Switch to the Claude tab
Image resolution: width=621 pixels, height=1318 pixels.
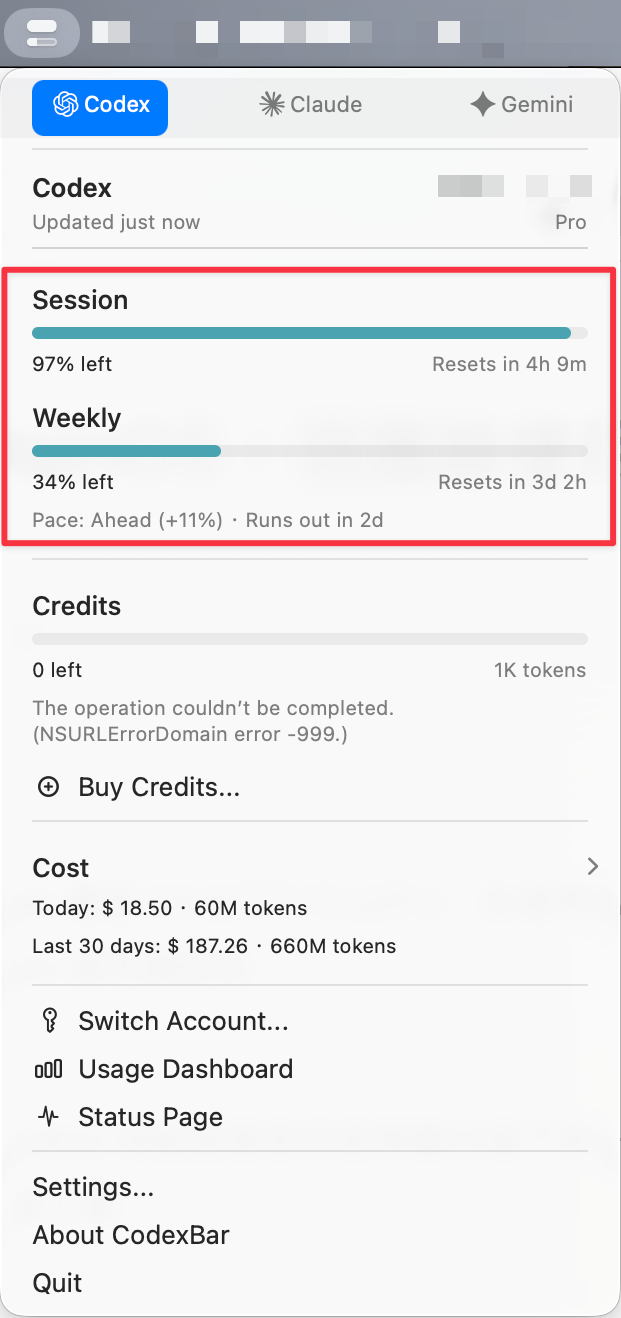(310, 104)
